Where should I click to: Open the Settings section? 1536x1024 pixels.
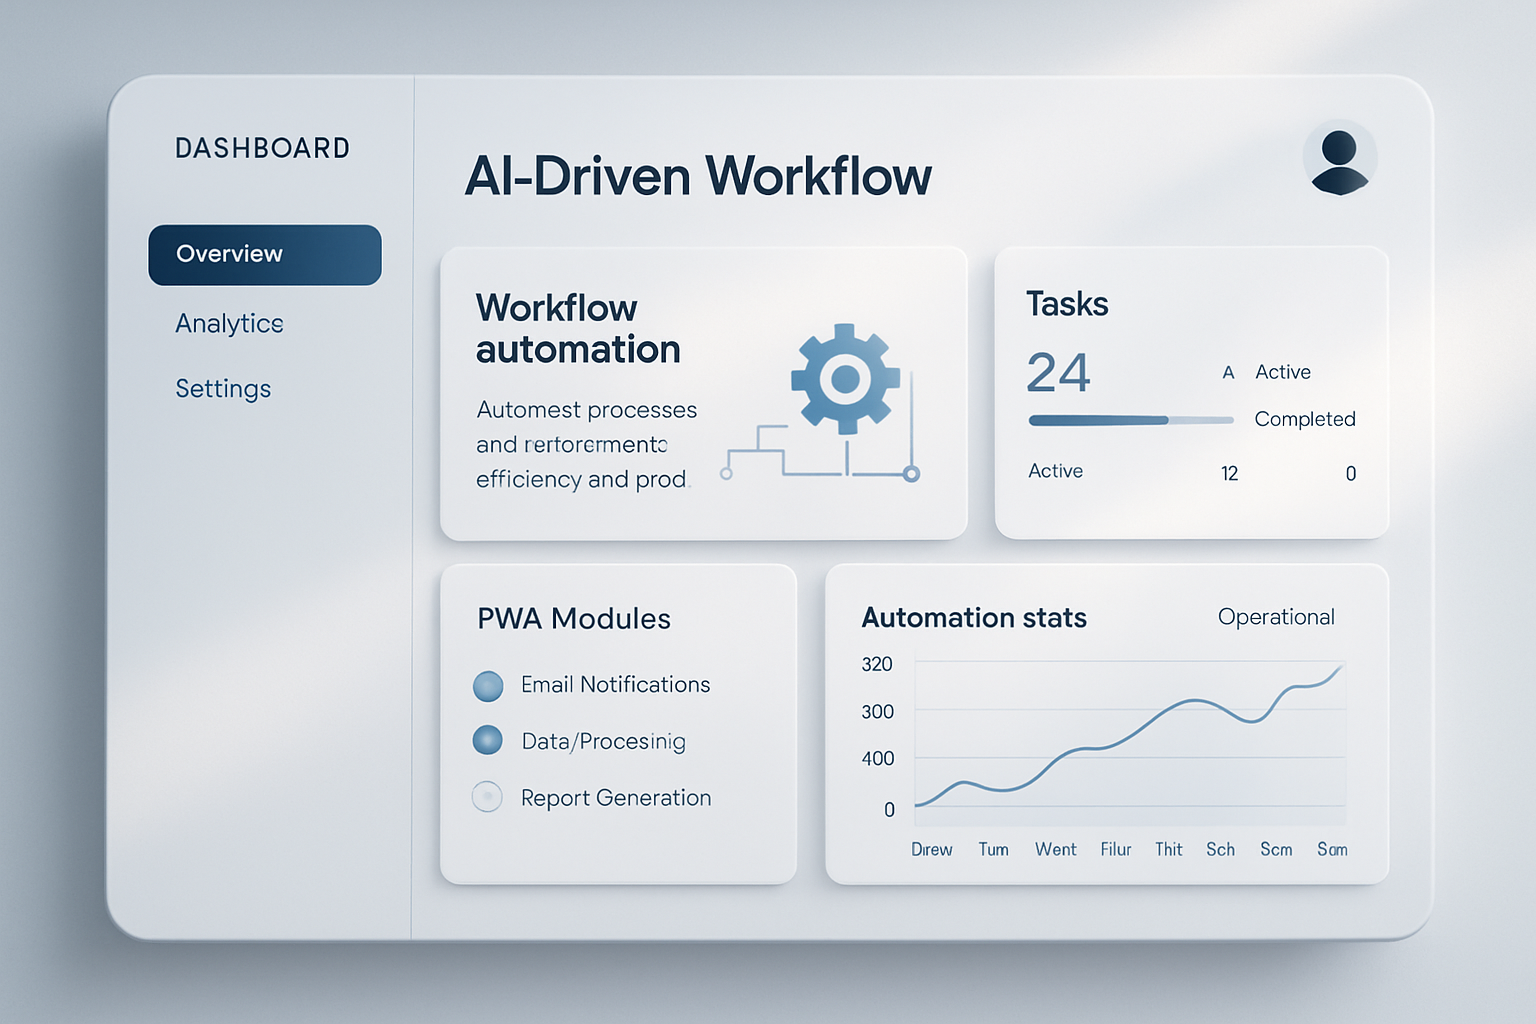coord(222,388)
